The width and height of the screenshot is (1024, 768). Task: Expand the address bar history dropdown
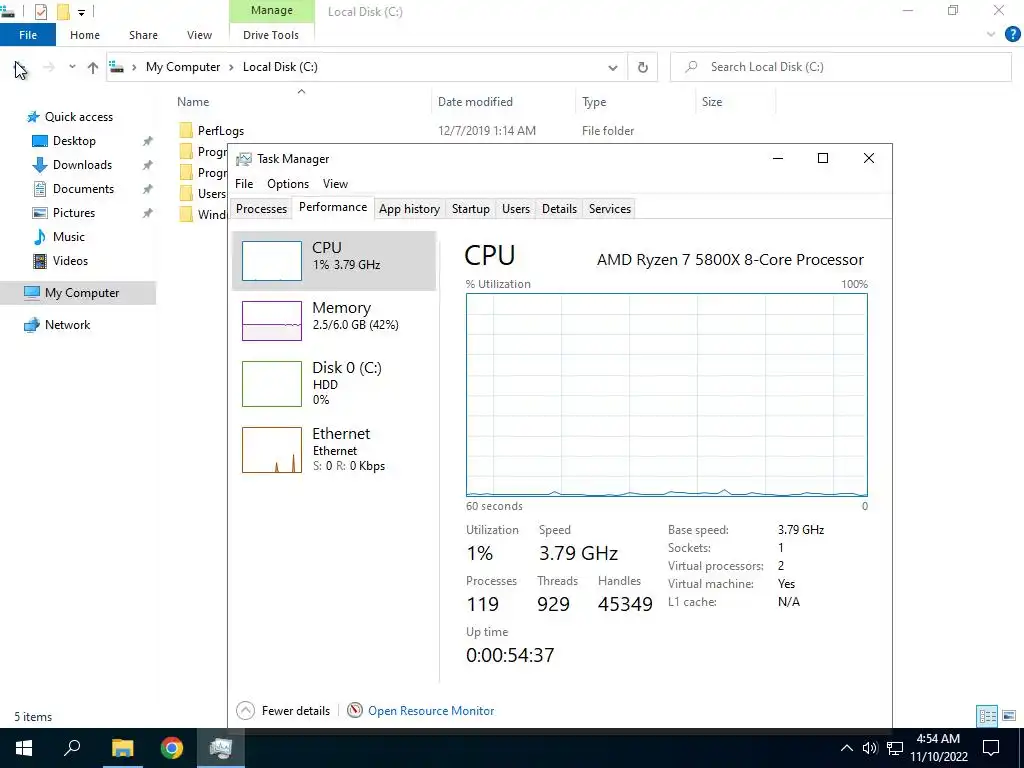tap(613, 67)
